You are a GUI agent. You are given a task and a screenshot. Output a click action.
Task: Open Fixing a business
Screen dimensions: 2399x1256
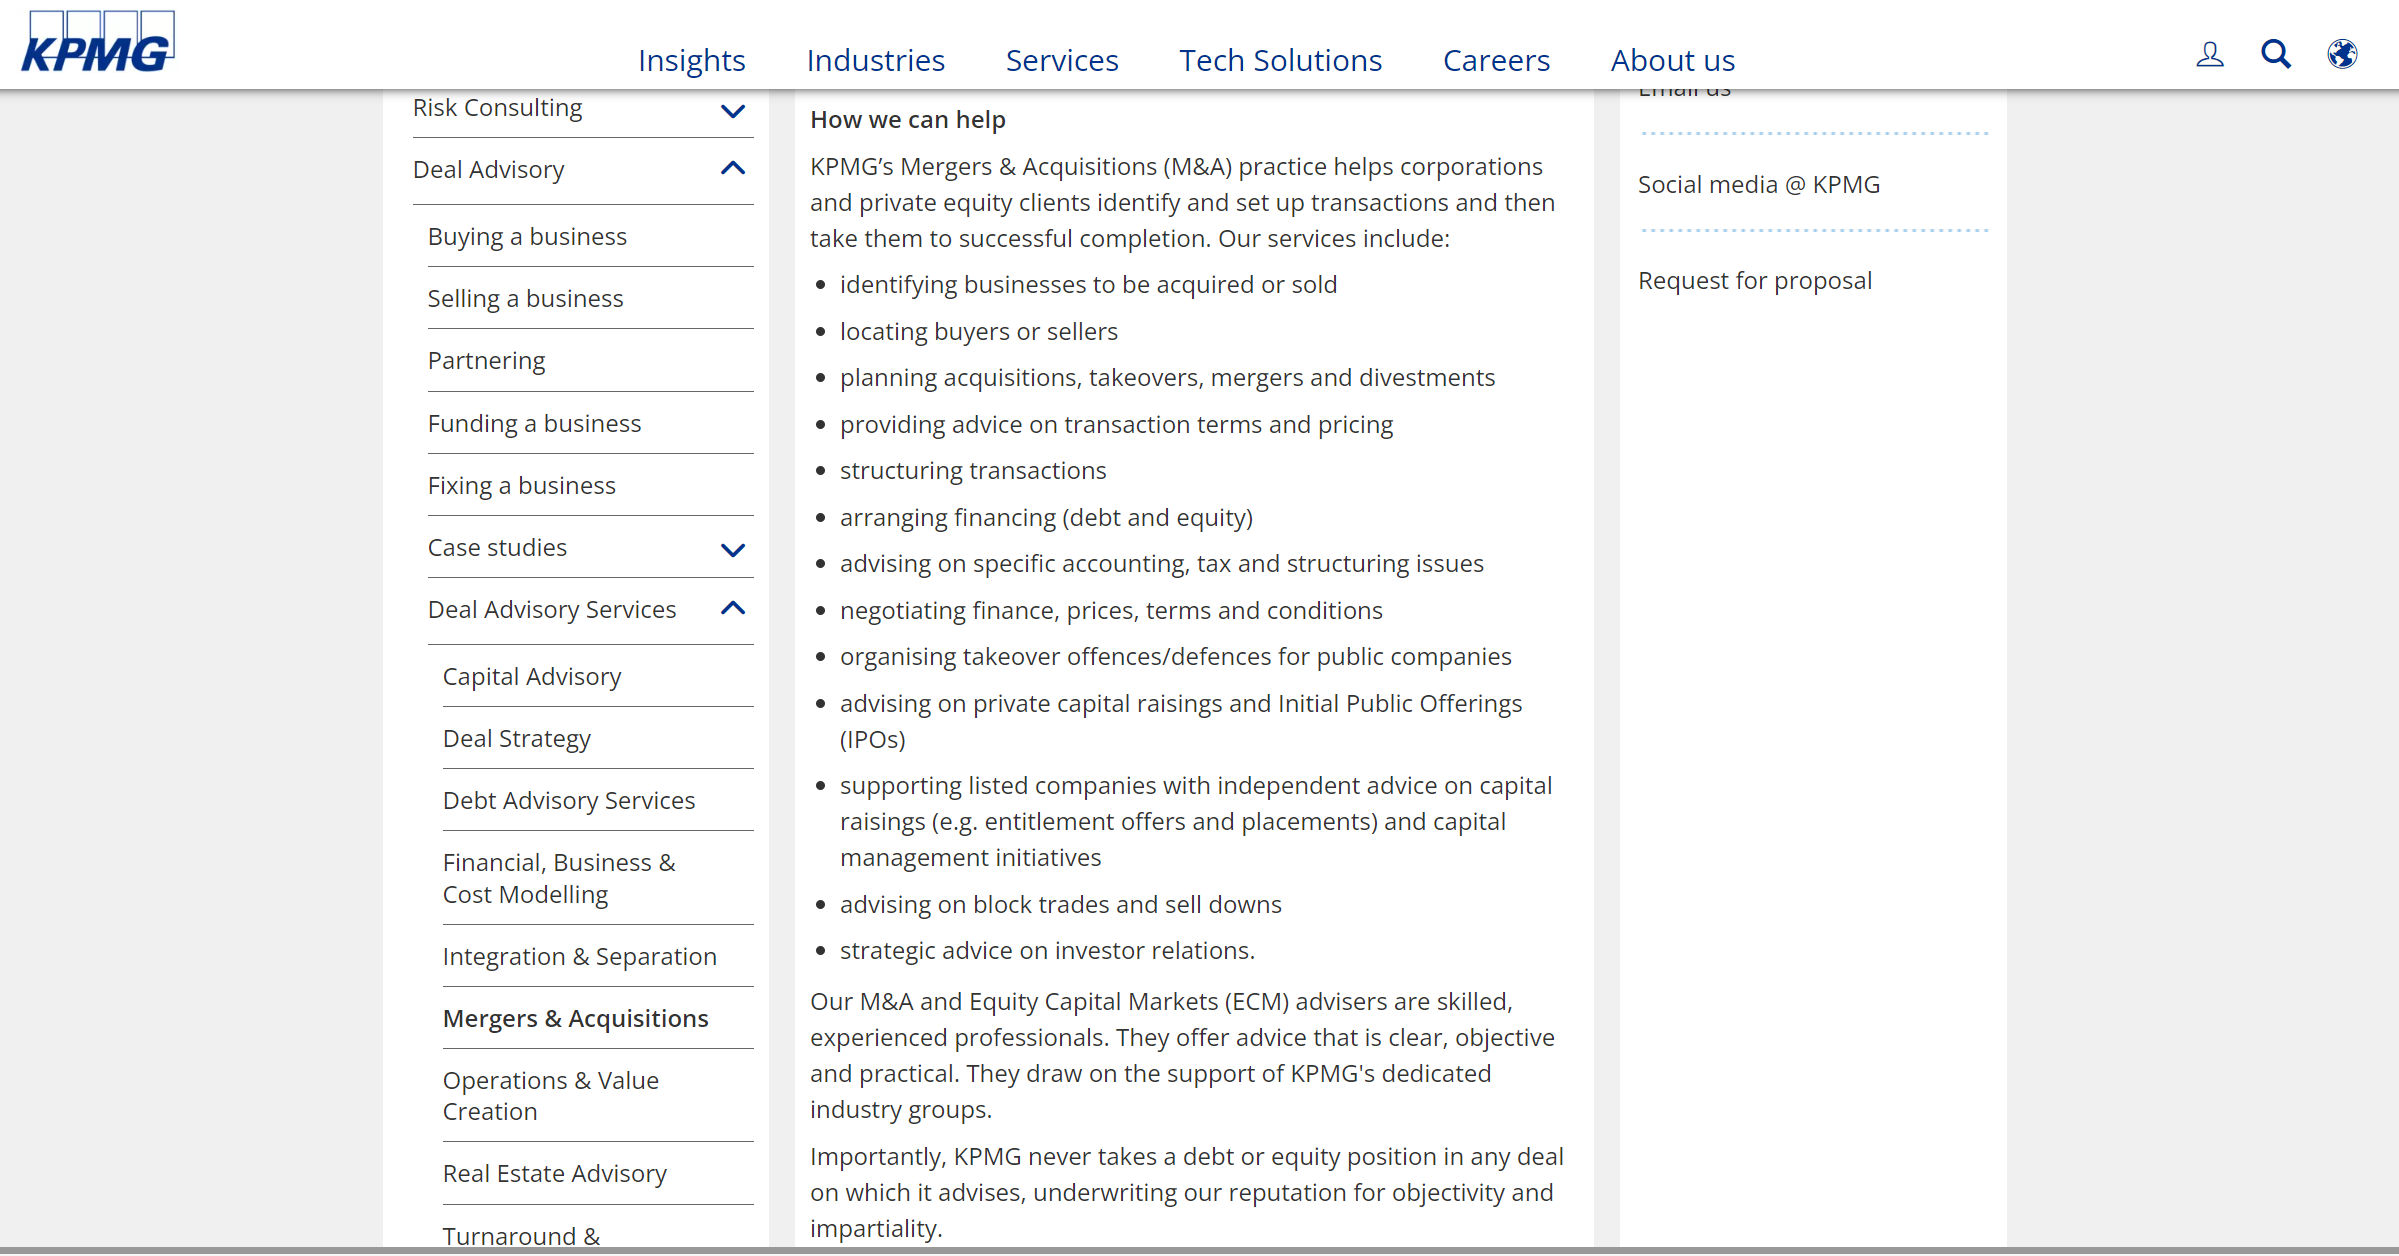(521, 486)
